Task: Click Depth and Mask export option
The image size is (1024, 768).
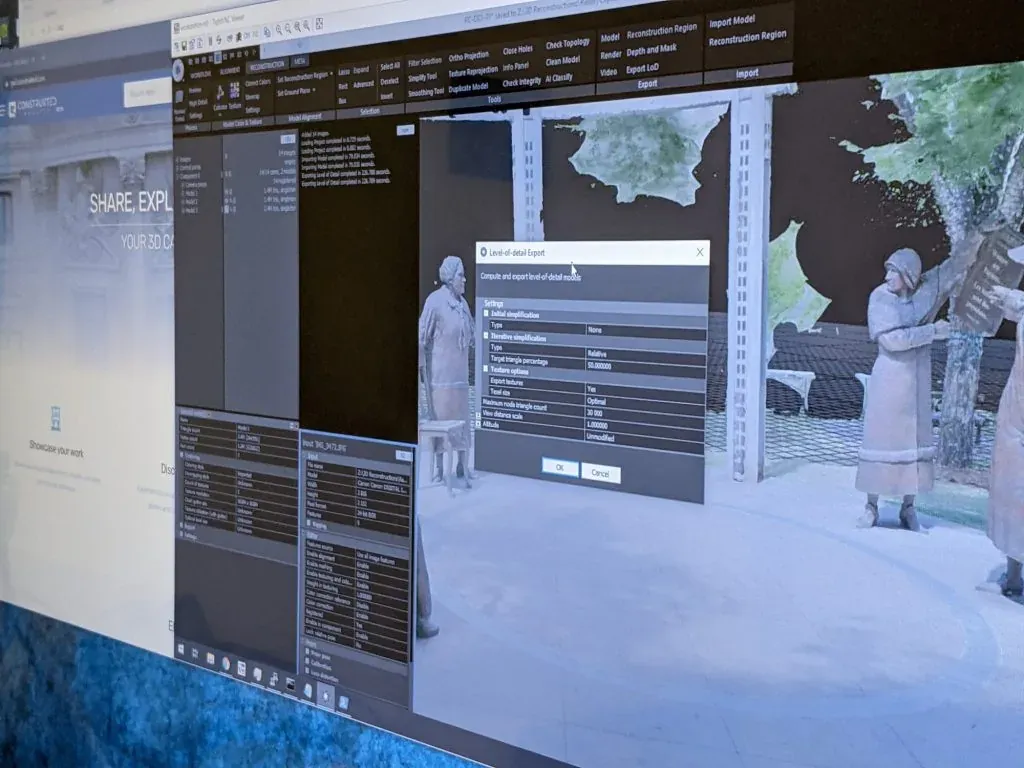Action: [651, 50]
